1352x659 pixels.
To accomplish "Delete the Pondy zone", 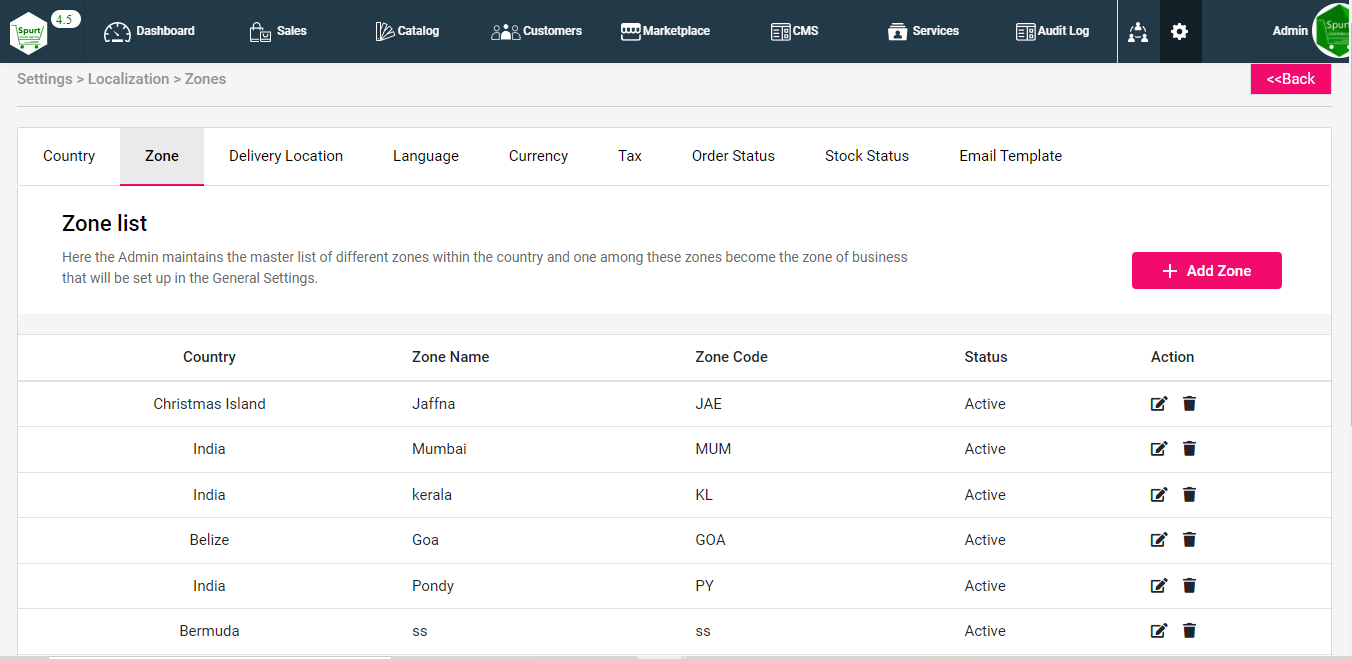I will [x=1189, y=586].
